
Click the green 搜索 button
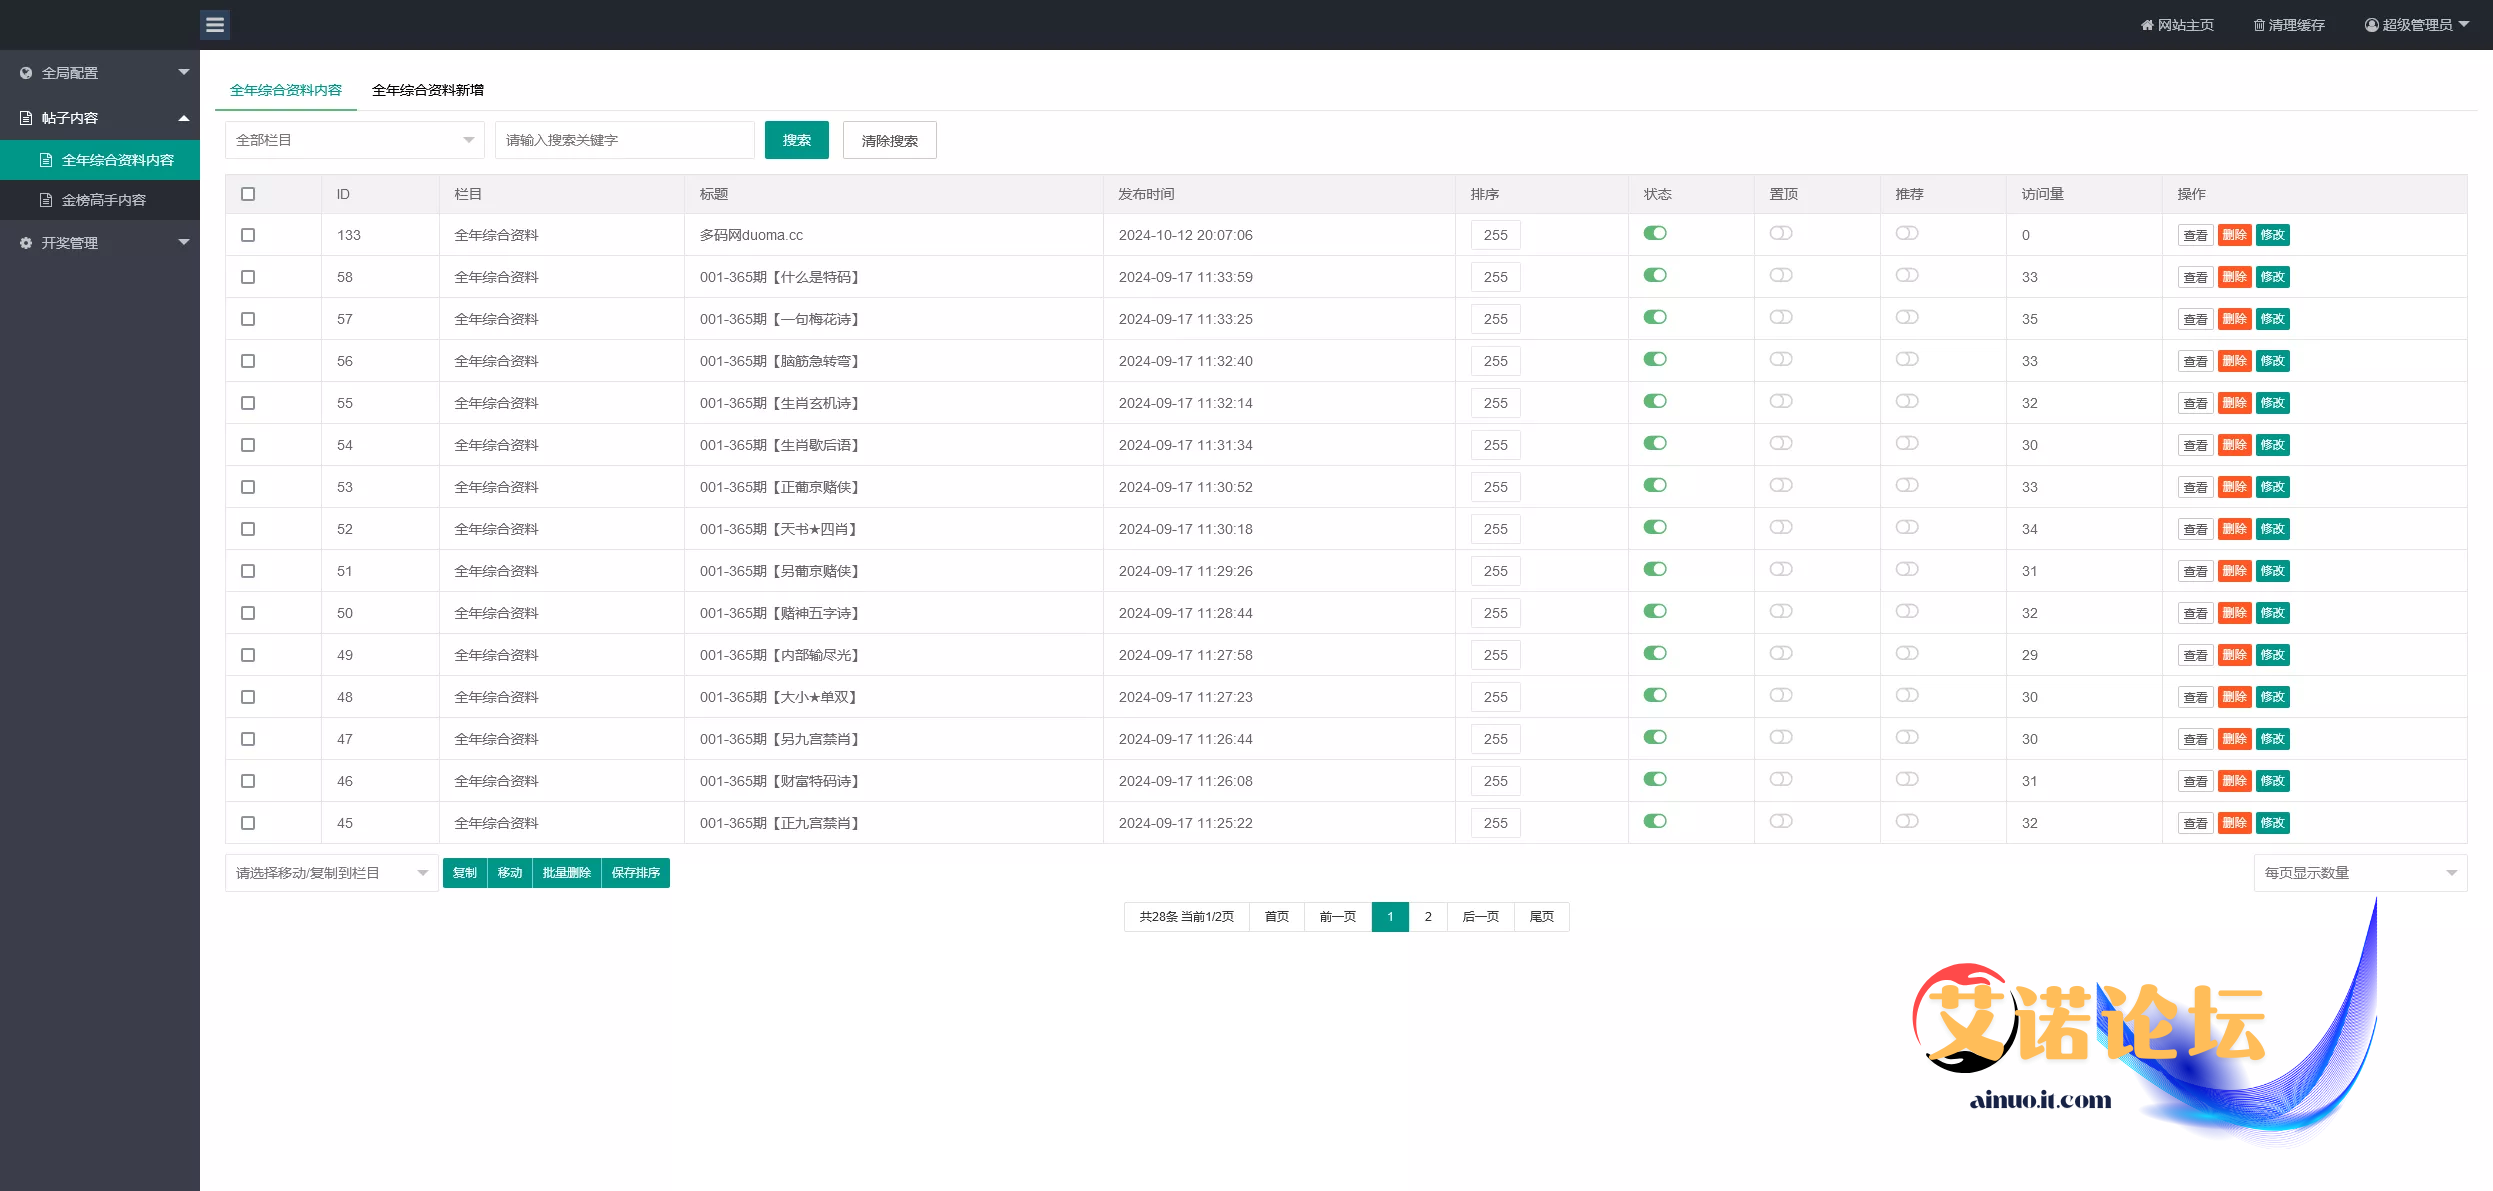click(x=797, y=140)
